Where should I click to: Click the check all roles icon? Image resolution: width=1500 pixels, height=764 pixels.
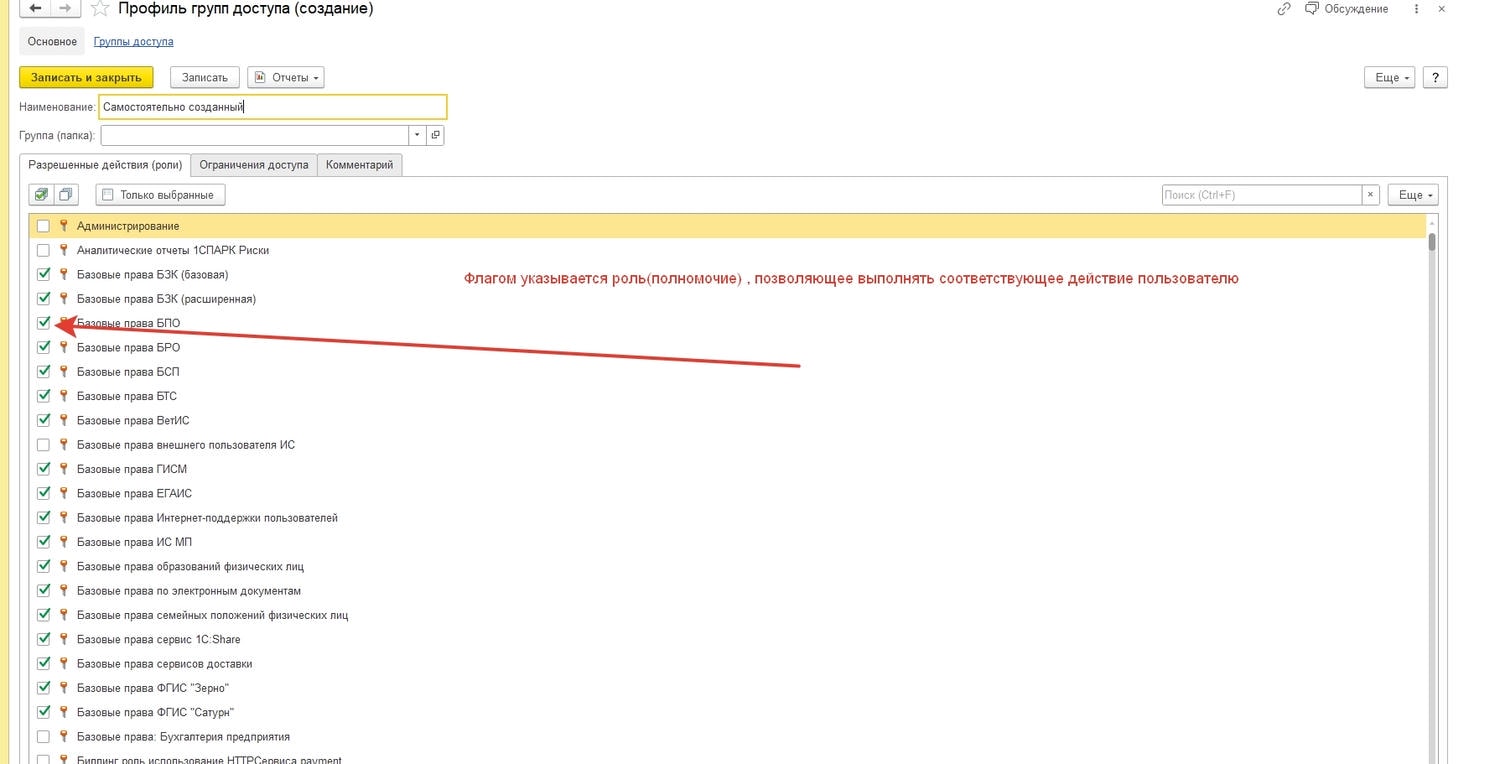tap(41, 195)
